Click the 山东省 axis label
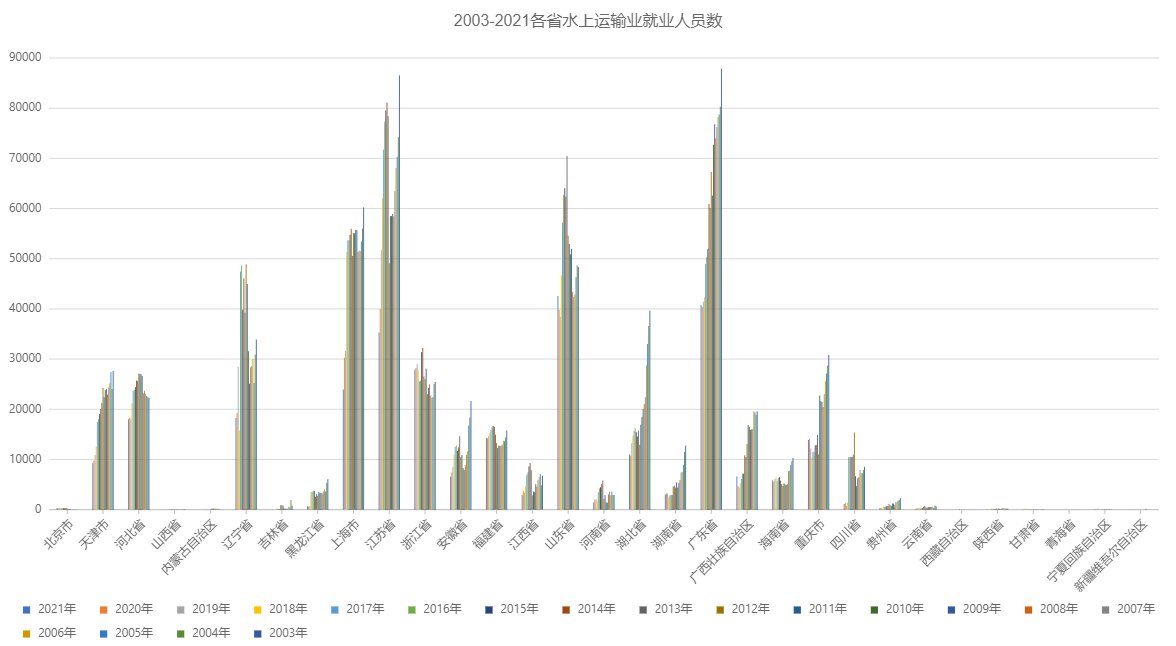Viewport: 1176px width, 646px height. 560,533
